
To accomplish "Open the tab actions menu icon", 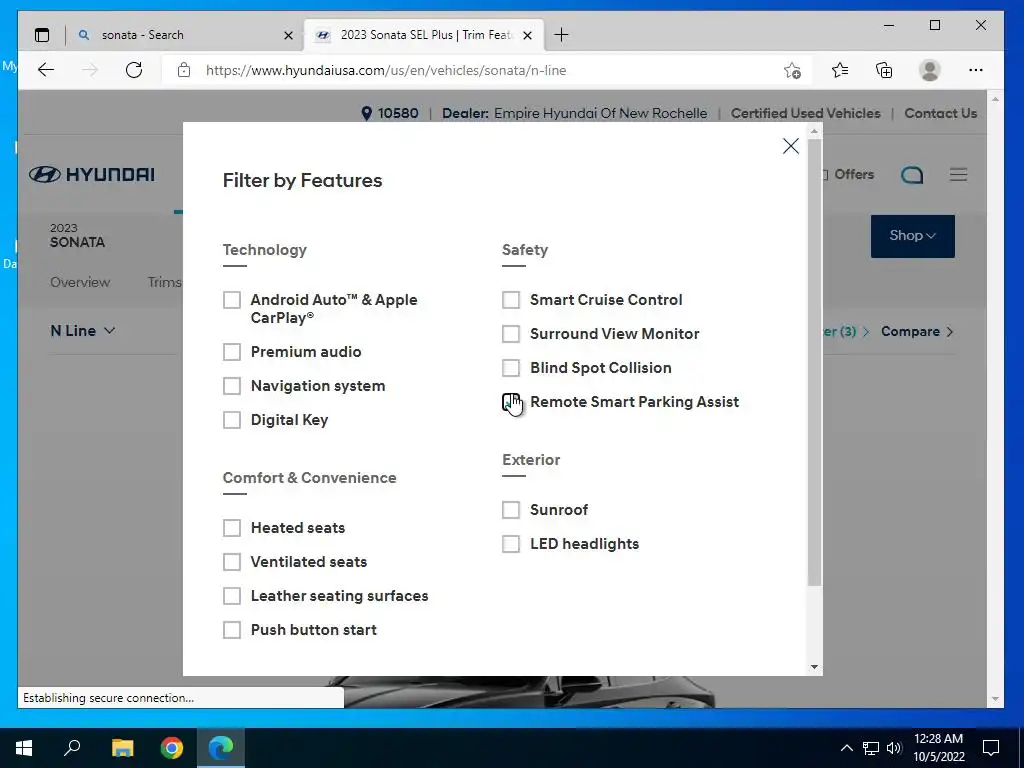I will [x=42, y=35].
